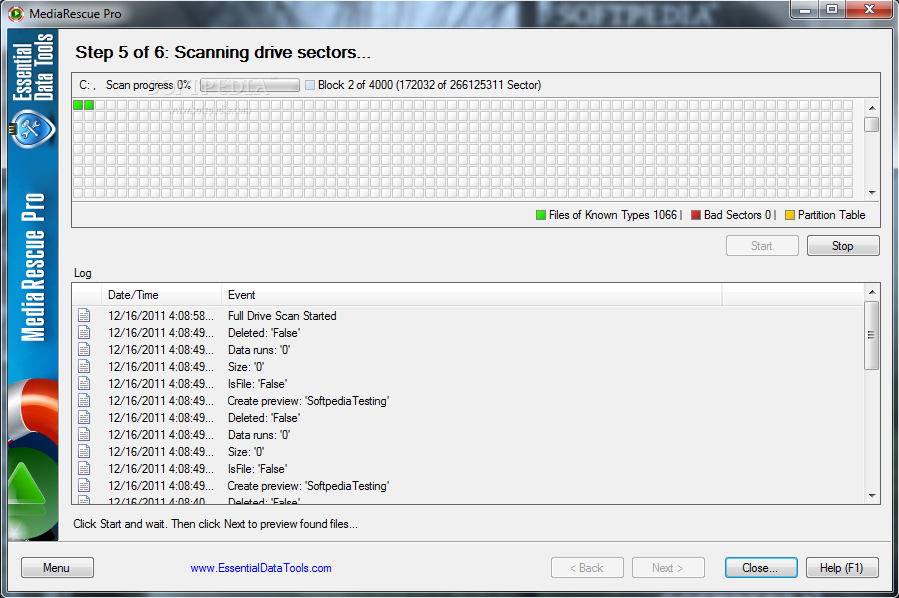Click the Close... button
Viewport: 899px width, 598px height.
point(761,568)
